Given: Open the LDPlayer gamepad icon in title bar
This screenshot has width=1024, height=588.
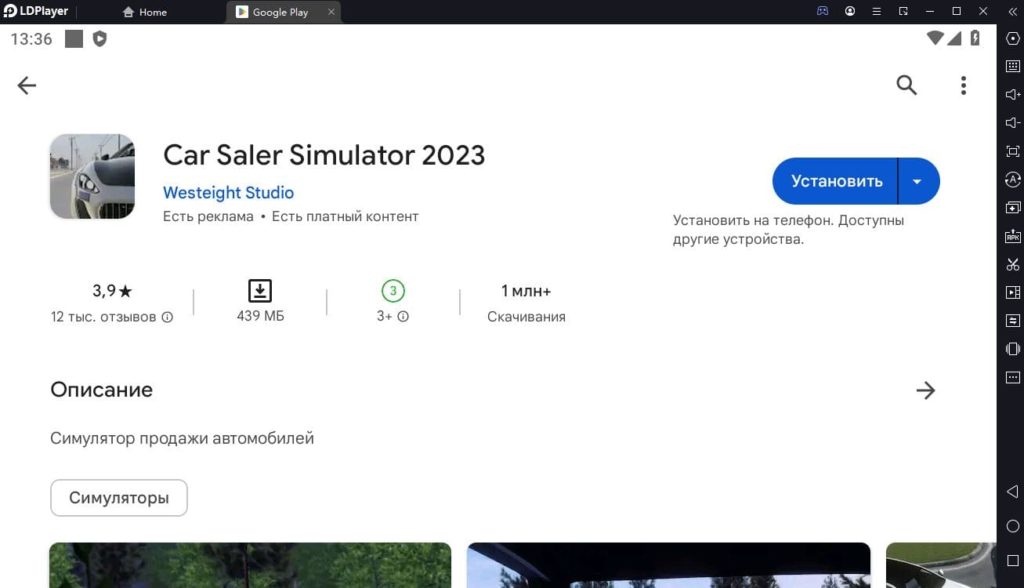Looking at the screenshot, I should 823,11.
